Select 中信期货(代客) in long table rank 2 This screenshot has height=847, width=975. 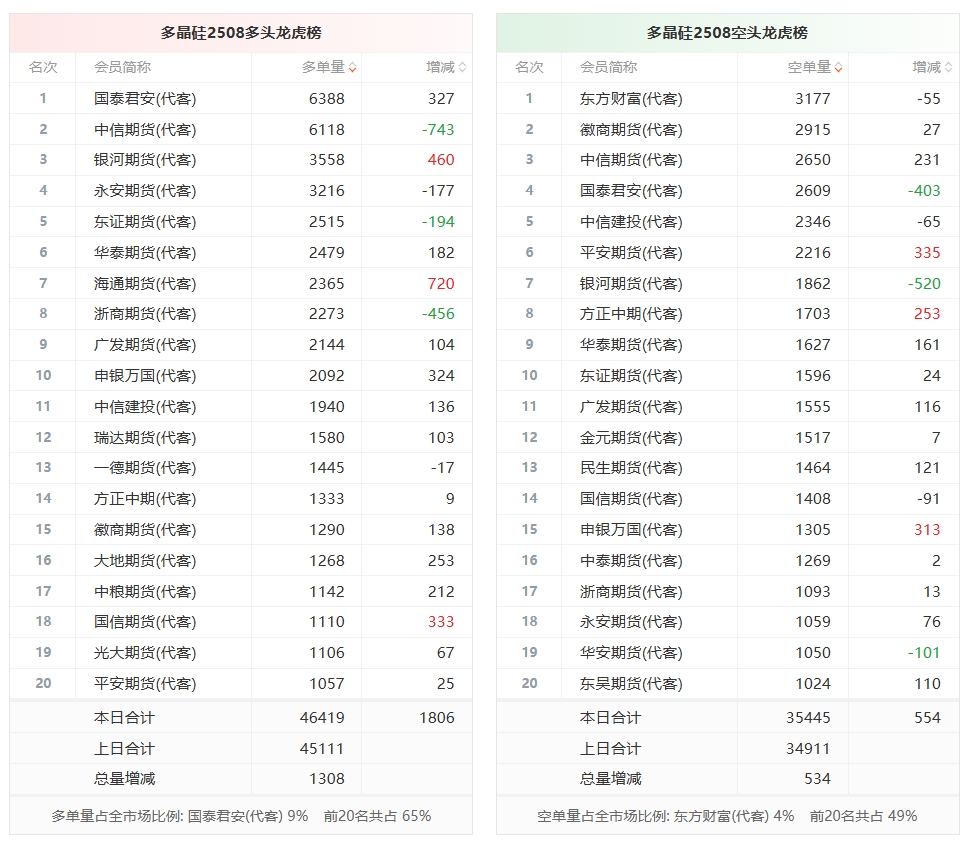[x=145, y=130]
